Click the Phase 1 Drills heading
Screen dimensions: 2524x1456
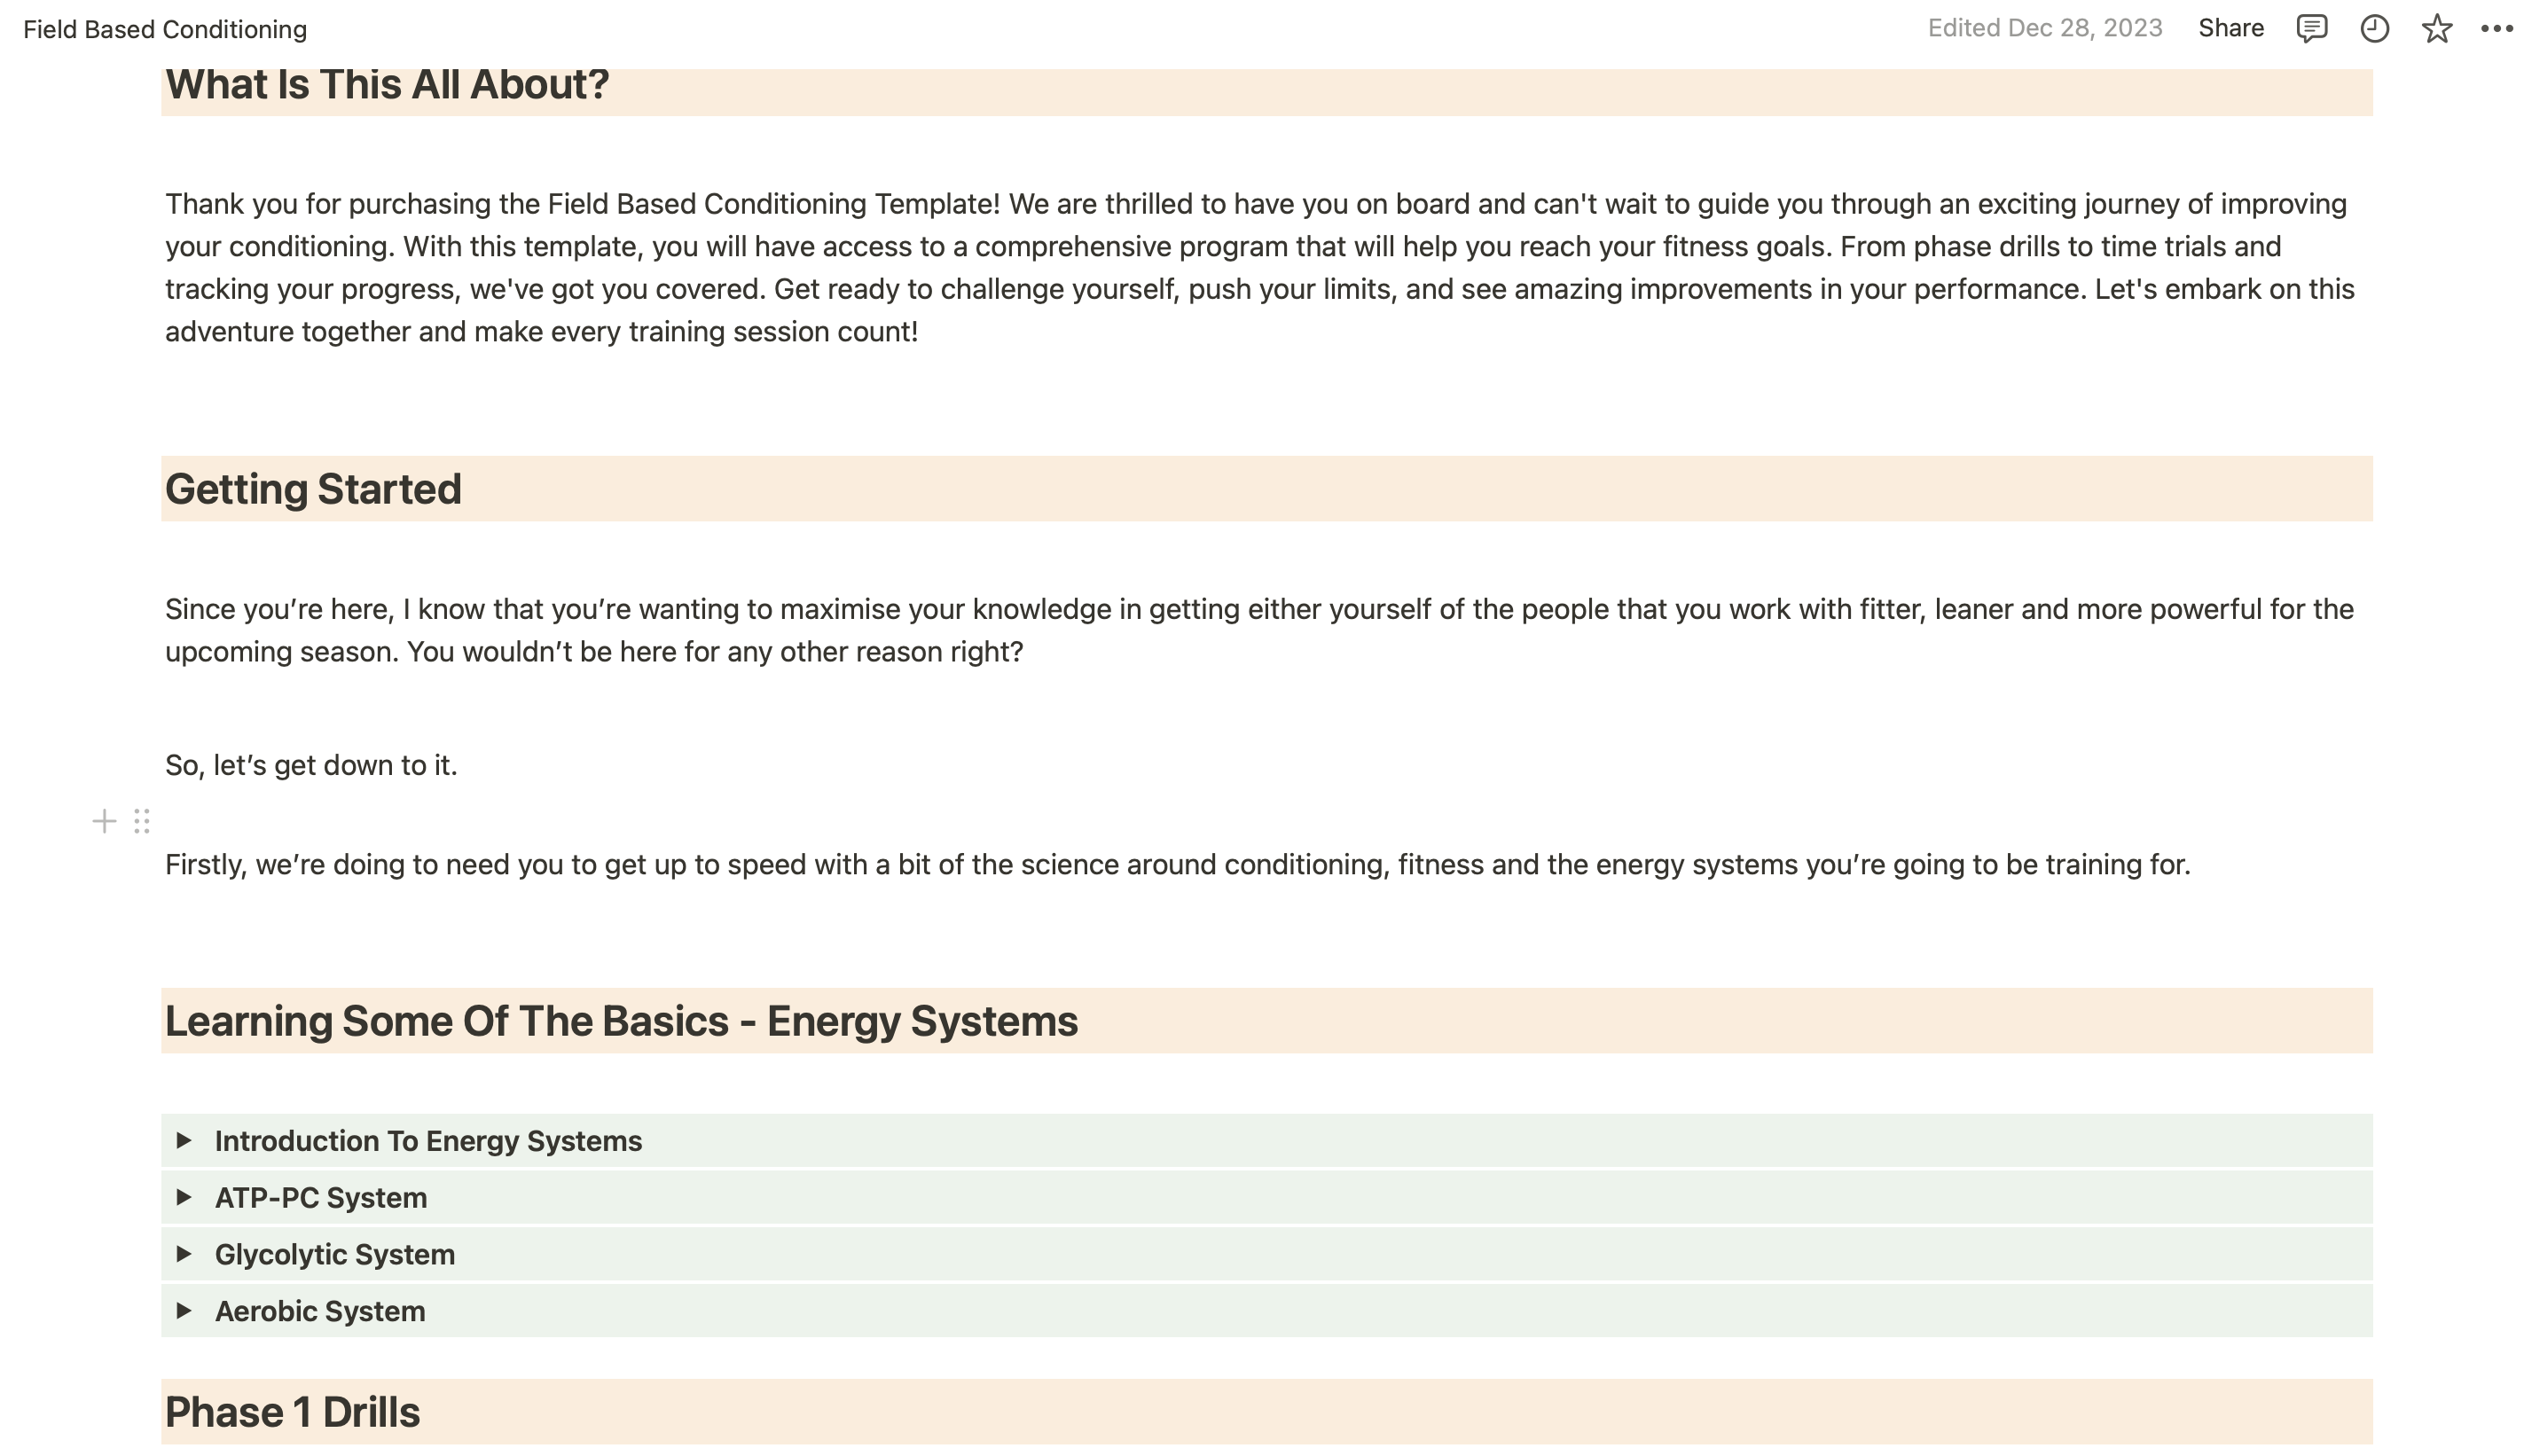click(292, 1412)
